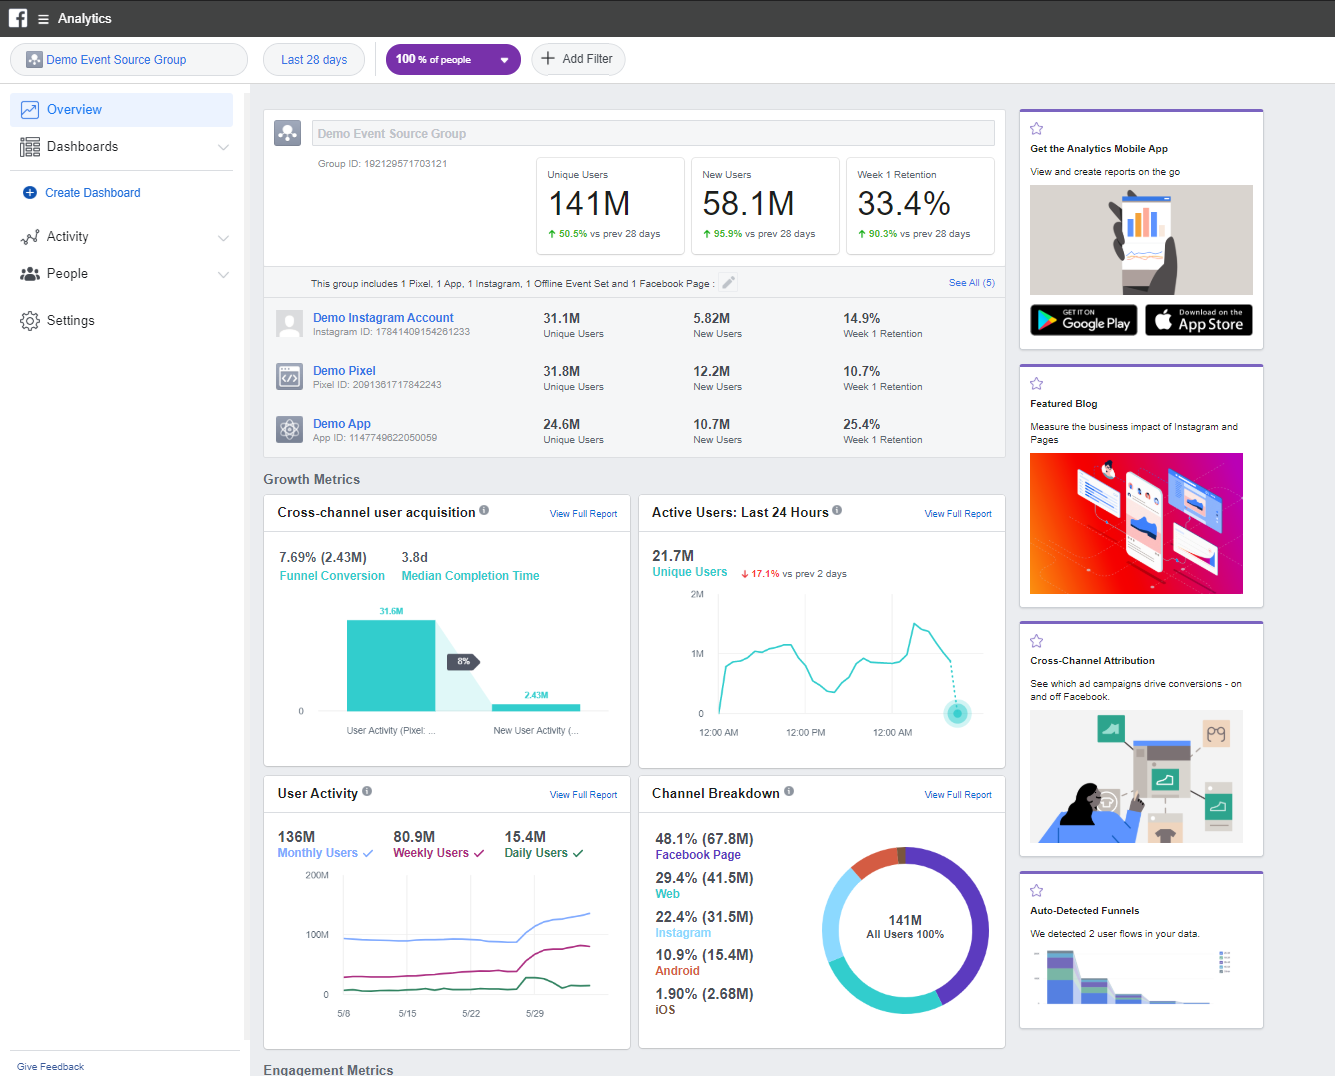Click the star icon on Featured Blog card

pos(1037,384)
